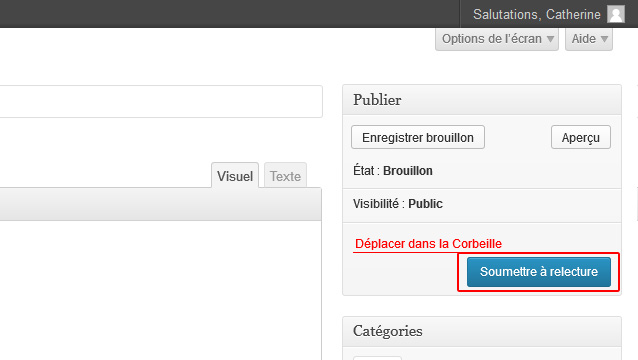Click the empty area of the dark admin bar
This screenshot has width=638, height=360.
228,14
